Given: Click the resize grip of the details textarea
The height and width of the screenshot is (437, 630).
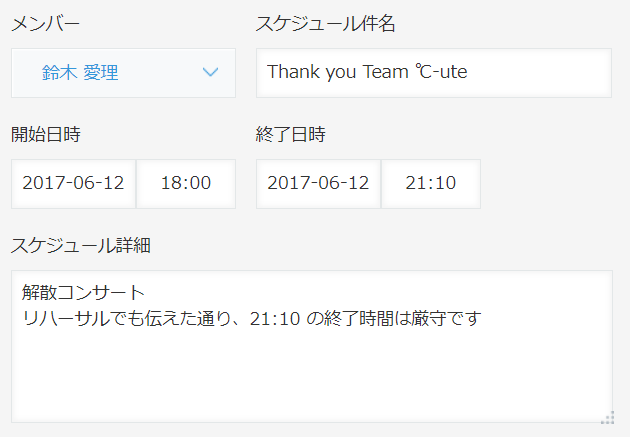Looking at the screenshot, I should 604,416.
